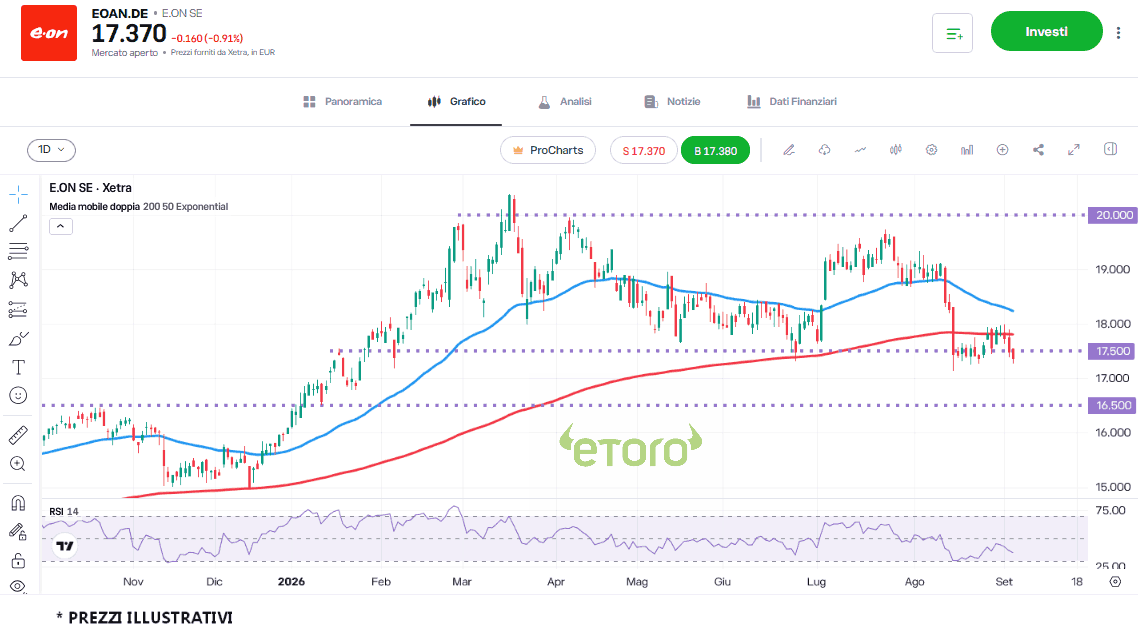The height and width of the screenshot is (628, 1138).
Task: Click the 17.500 price level label
Action: [x=1113, y=351]
